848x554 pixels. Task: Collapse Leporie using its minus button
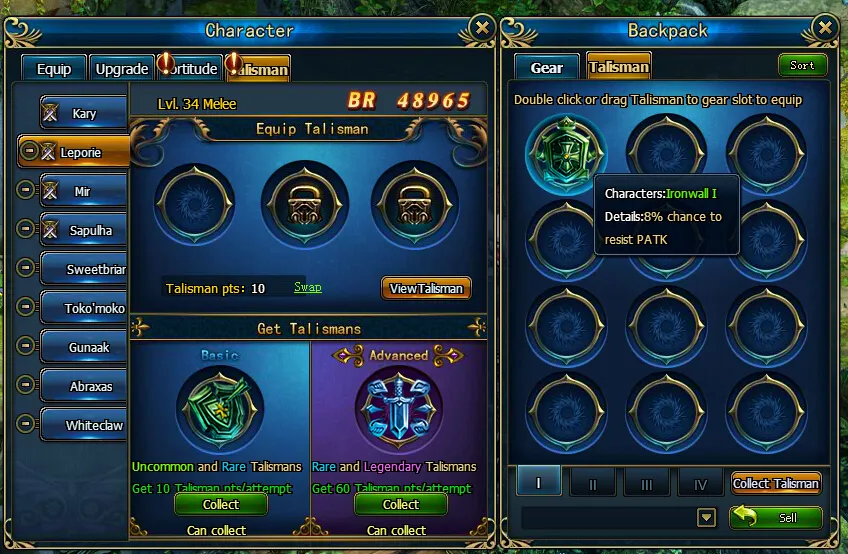click(29, 150)
